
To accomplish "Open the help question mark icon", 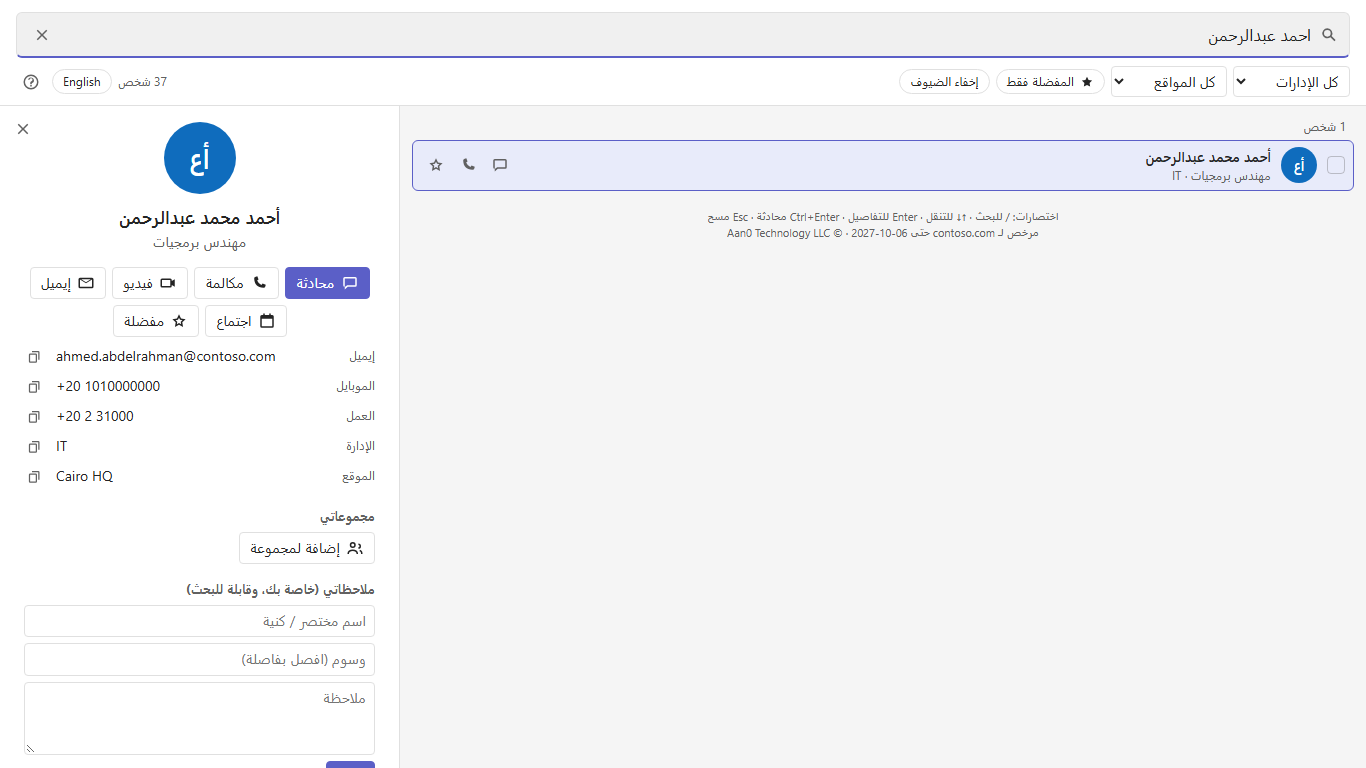I will [31, 82].
